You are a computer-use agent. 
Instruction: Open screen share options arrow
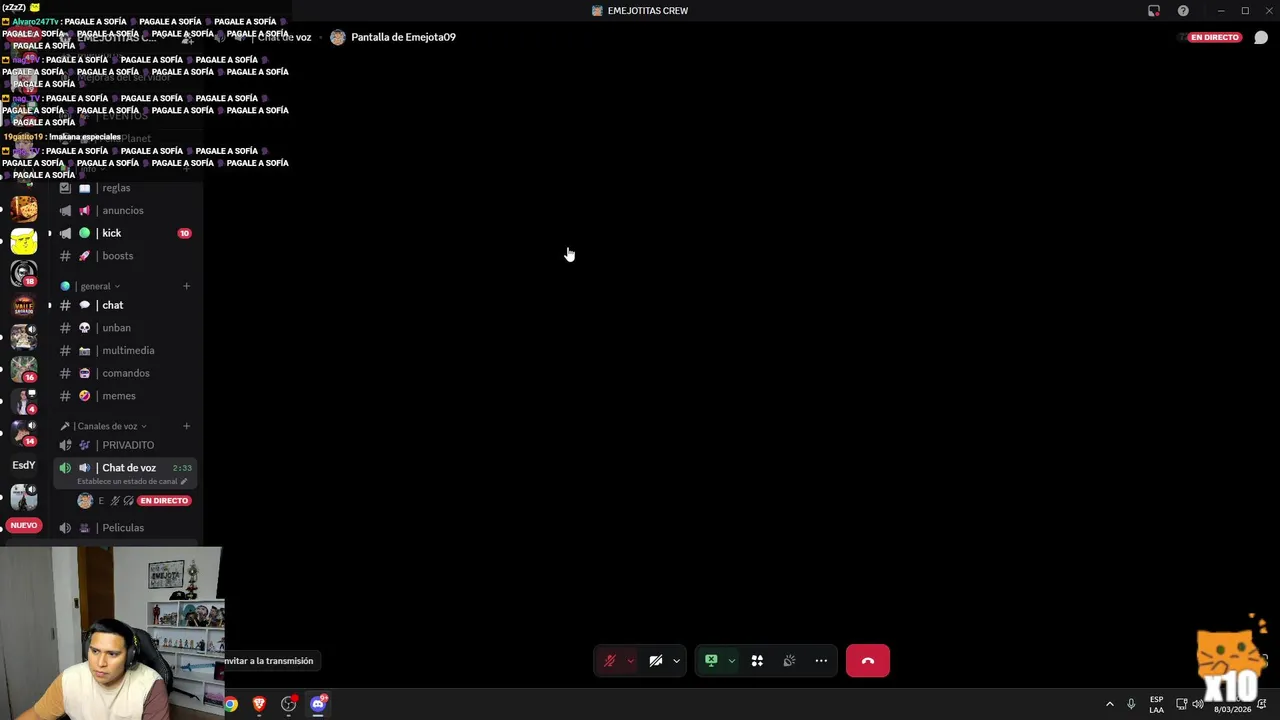[731, 661]
